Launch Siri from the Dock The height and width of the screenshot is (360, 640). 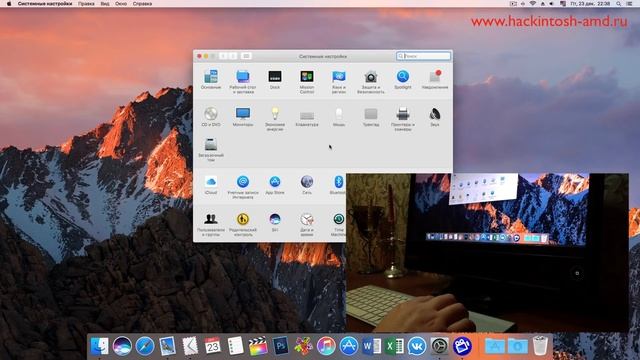click(x=122, y=346)
